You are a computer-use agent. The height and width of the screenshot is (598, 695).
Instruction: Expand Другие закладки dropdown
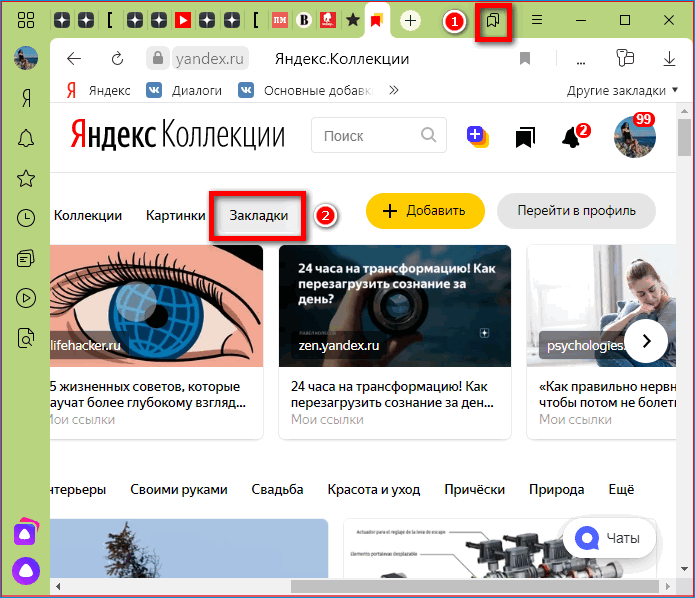point(622,90)
